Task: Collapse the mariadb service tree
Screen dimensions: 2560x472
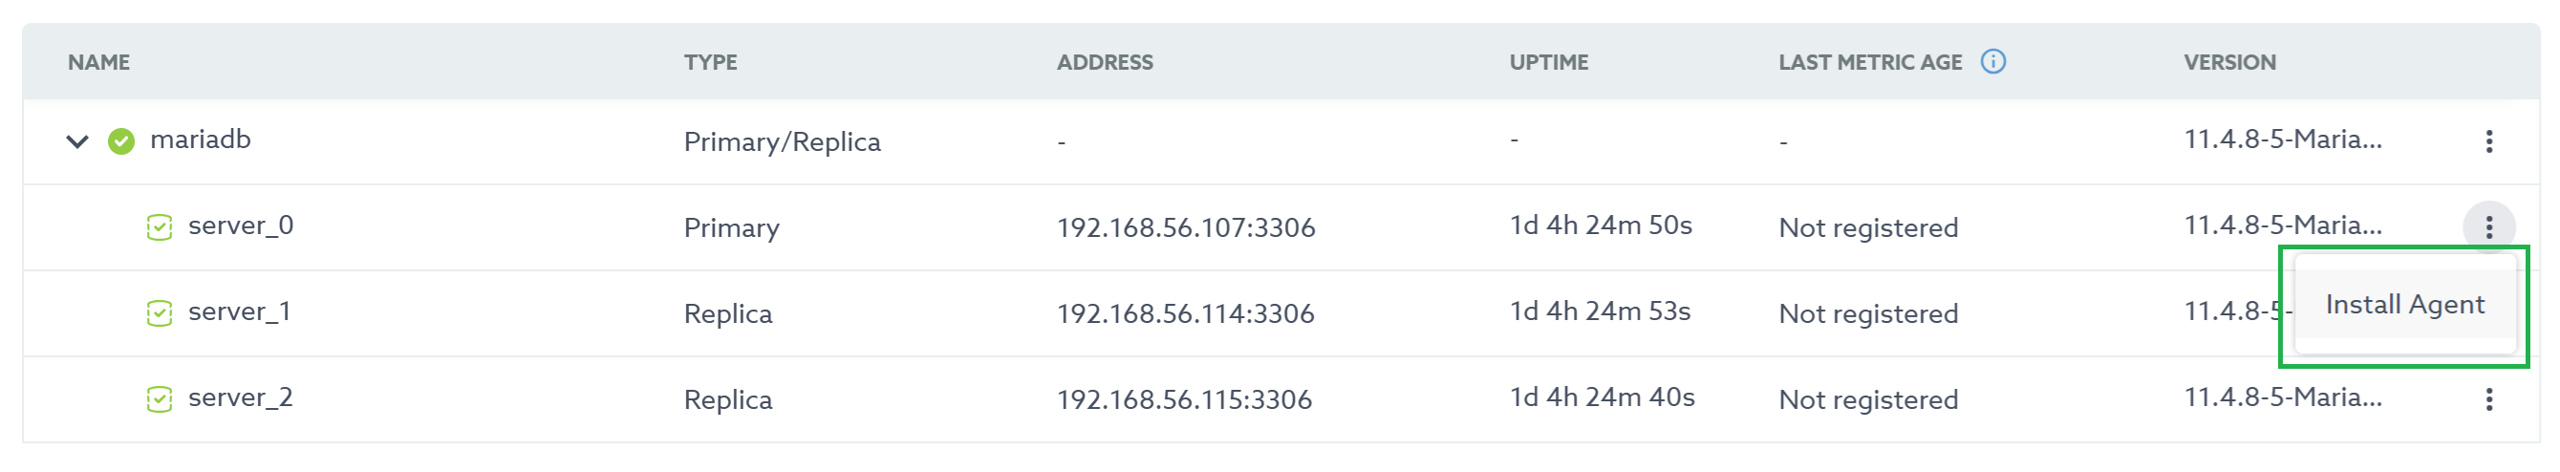Action: pyautogui.click(x=77, y=141)
